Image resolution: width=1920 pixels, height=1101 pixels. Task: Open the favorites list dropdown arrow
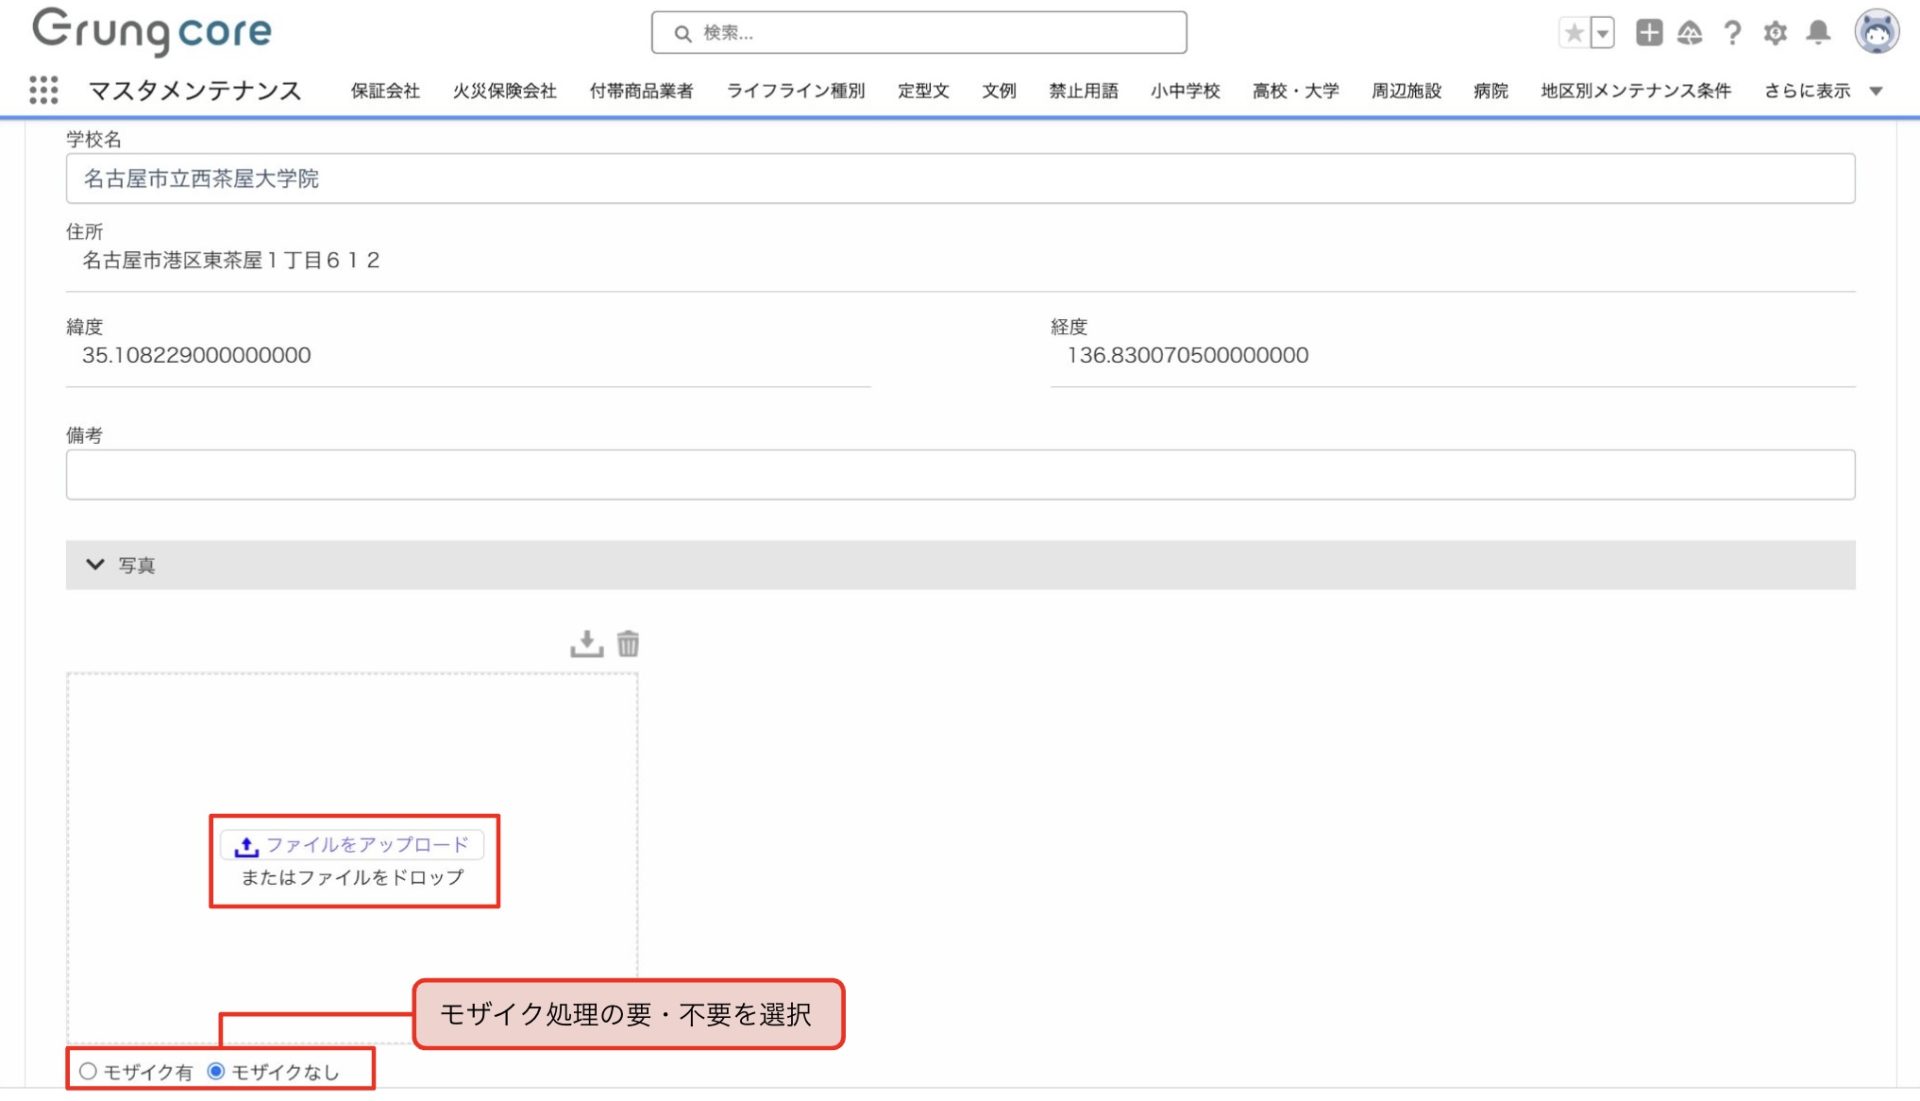point(1602,33)
